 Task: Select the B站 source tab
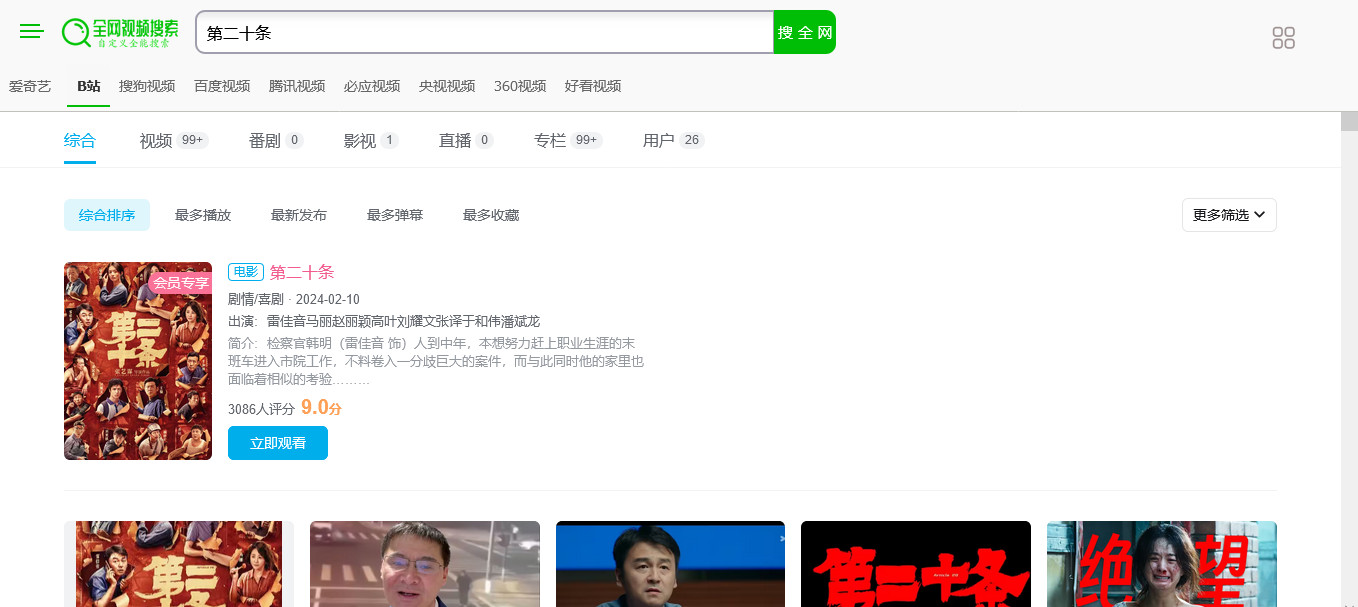tap(89, 86)
